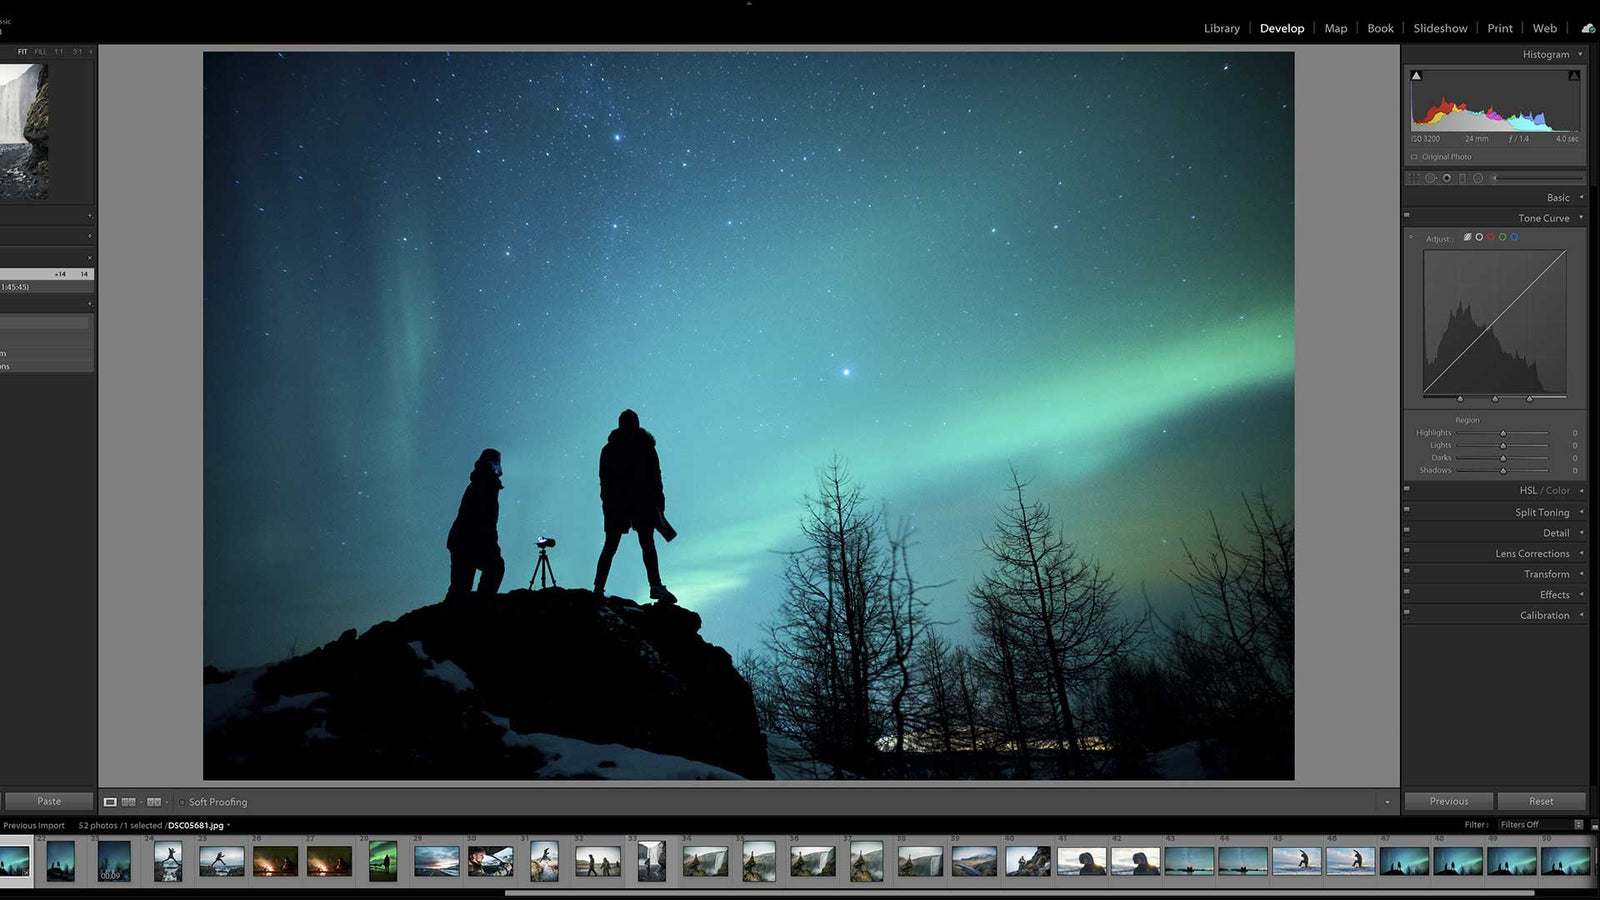This screenshot has height=900, width=1600.
Task: Select the Spot Removal tool
Action: point(1431,177)
